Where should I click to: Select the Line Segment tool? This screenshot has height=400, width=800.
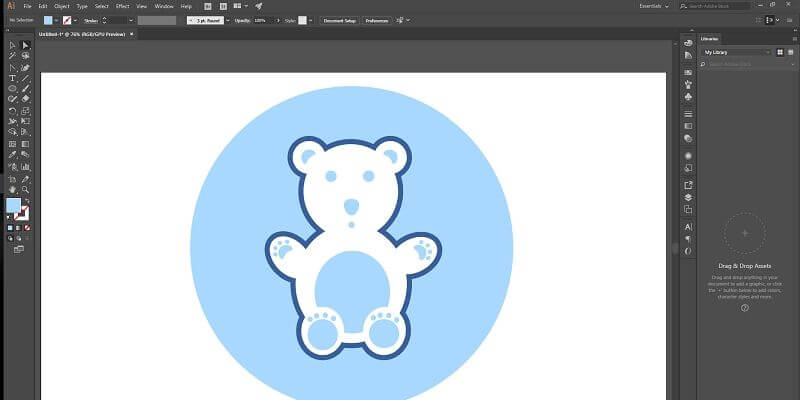tap(25, 78)
